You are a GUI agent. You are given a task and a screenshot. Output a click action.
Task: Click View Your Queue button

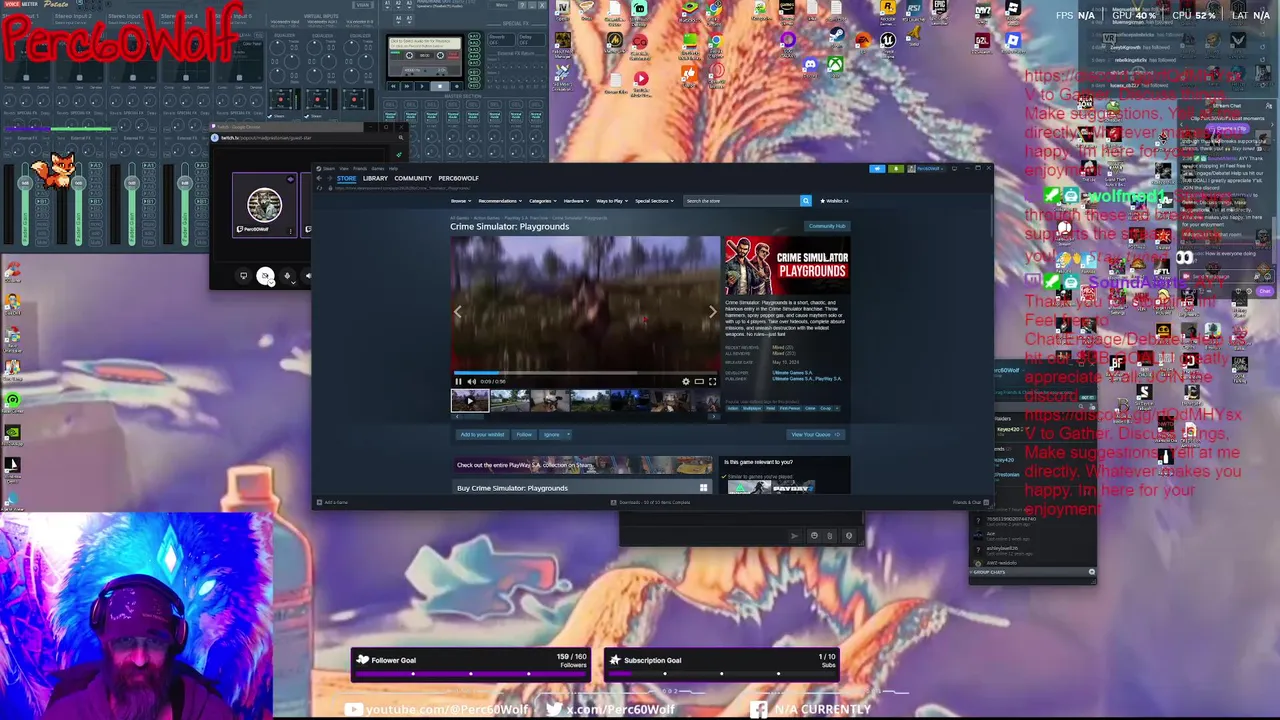(816, 435)
